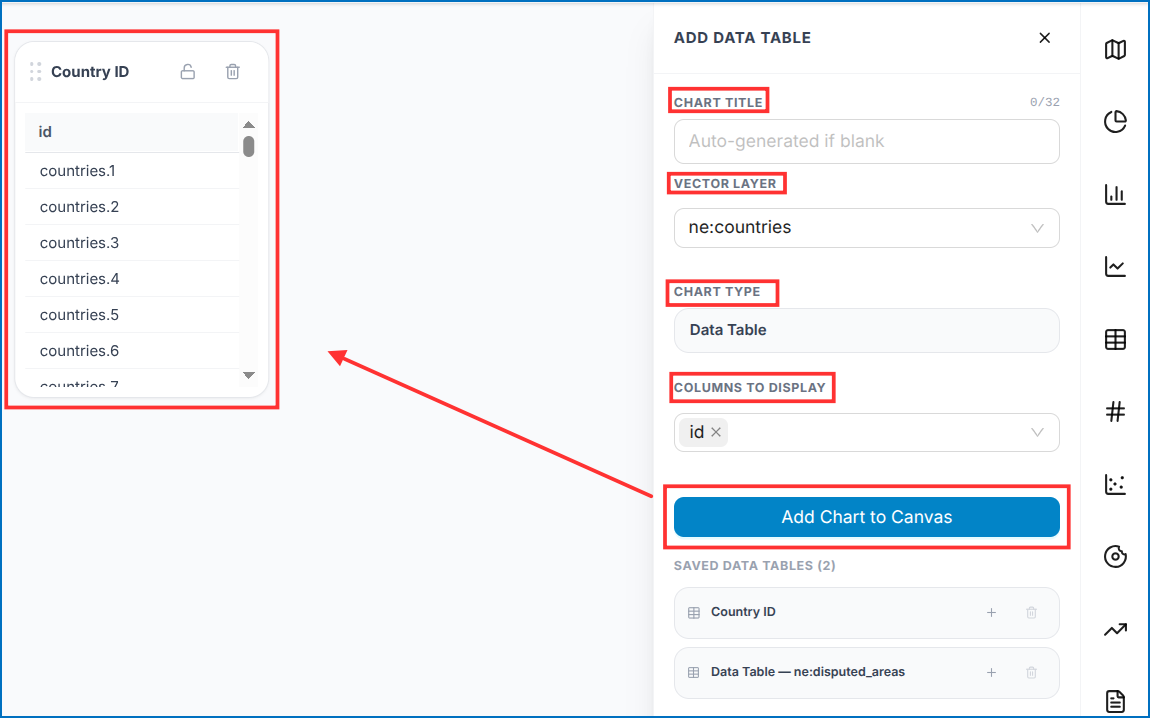This screenshot has width=1150, height=718.
Task: Select the trend arrow icon
Action: 1115,629
